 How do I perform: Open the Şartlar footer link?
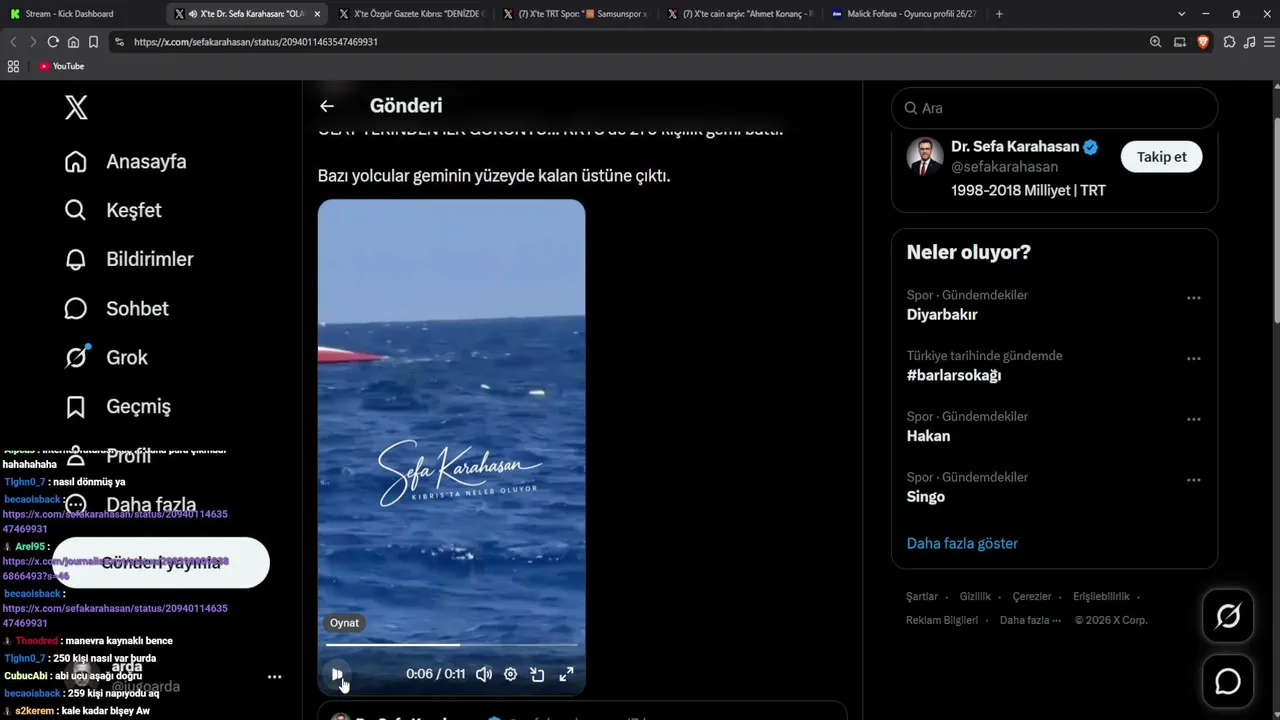tap(922, 597)
